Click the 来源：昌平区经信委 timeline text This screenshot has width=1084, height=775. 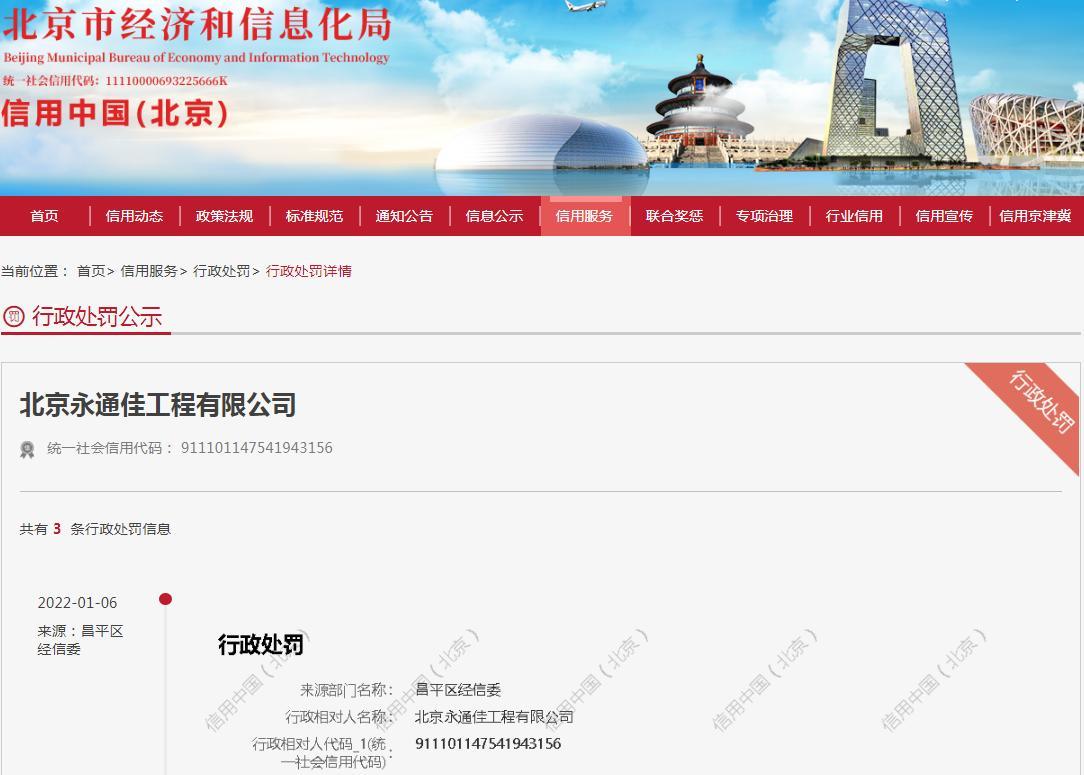[80, 640]
